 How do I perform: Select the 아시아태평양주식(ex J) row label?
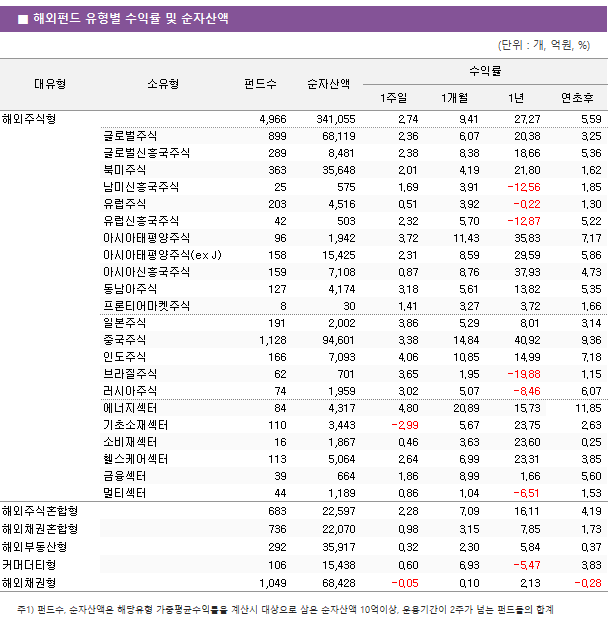point(162,255)
